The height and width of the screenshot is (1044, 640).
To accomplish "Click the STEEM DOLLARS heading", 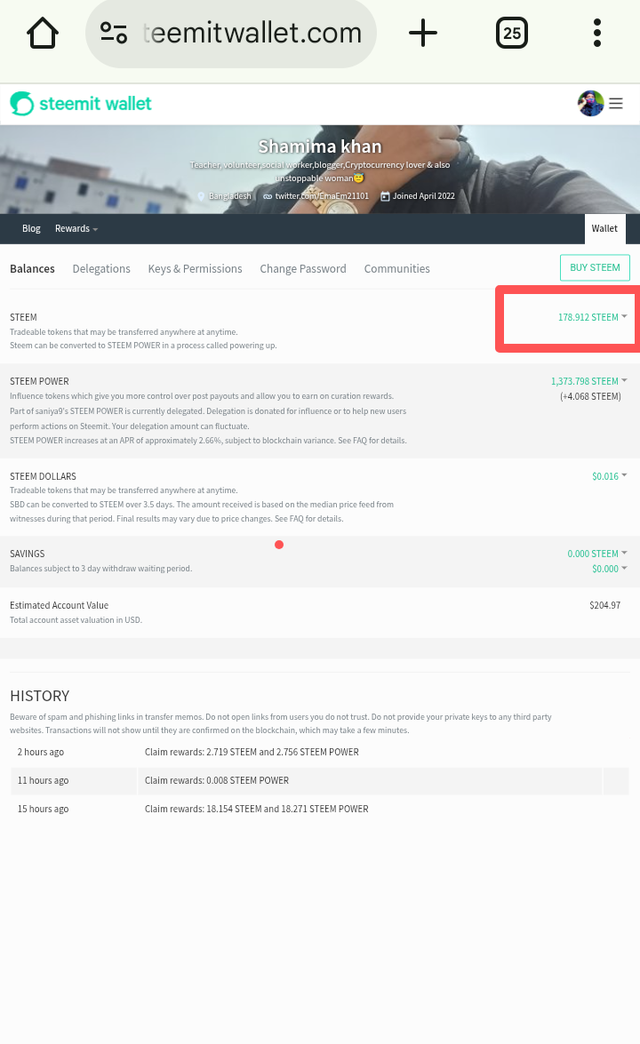I will click(43, 476).
